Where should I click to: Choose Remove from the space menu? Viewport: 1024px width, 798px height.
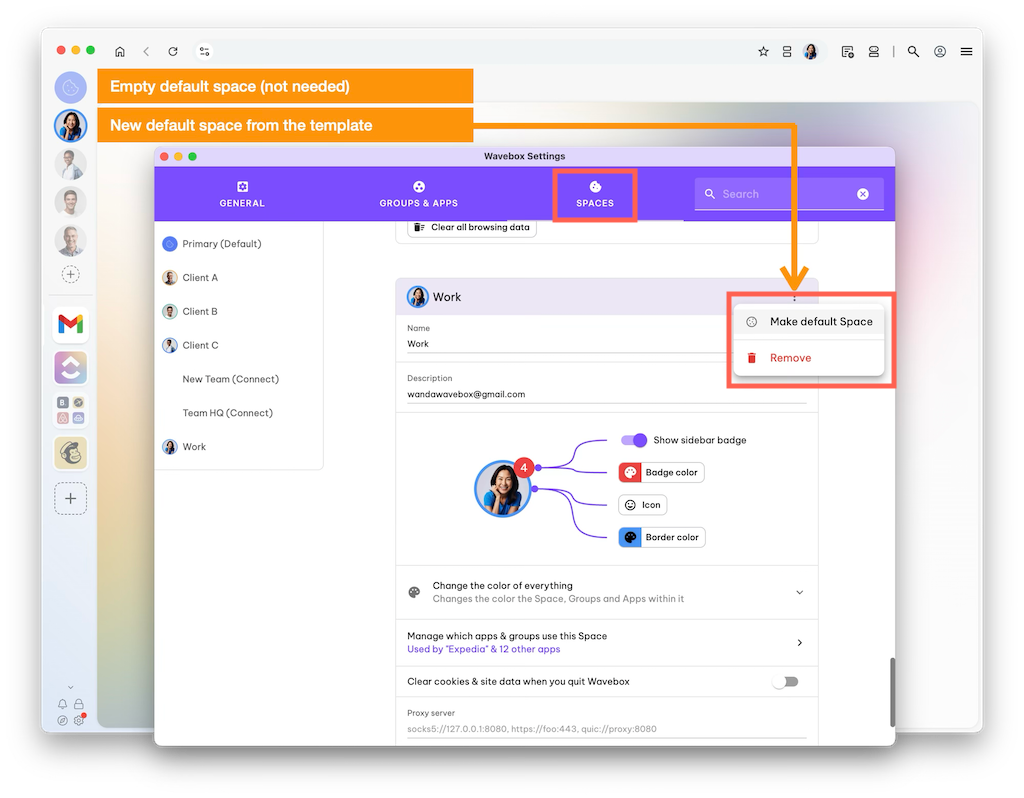[x=808, y=358]
